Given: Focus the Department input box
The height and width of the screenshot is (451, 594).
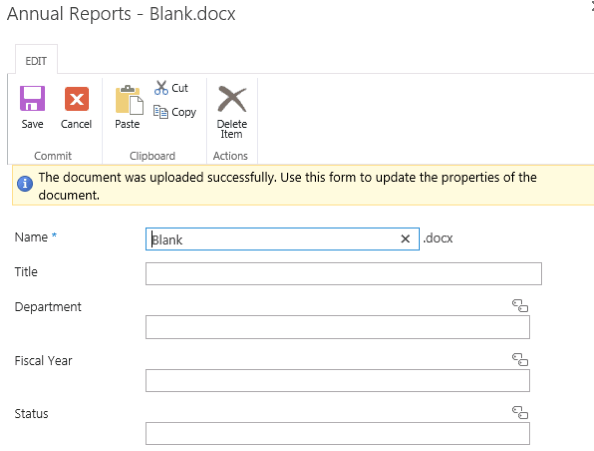Looking at the screenshot, I should click(337, 327).
